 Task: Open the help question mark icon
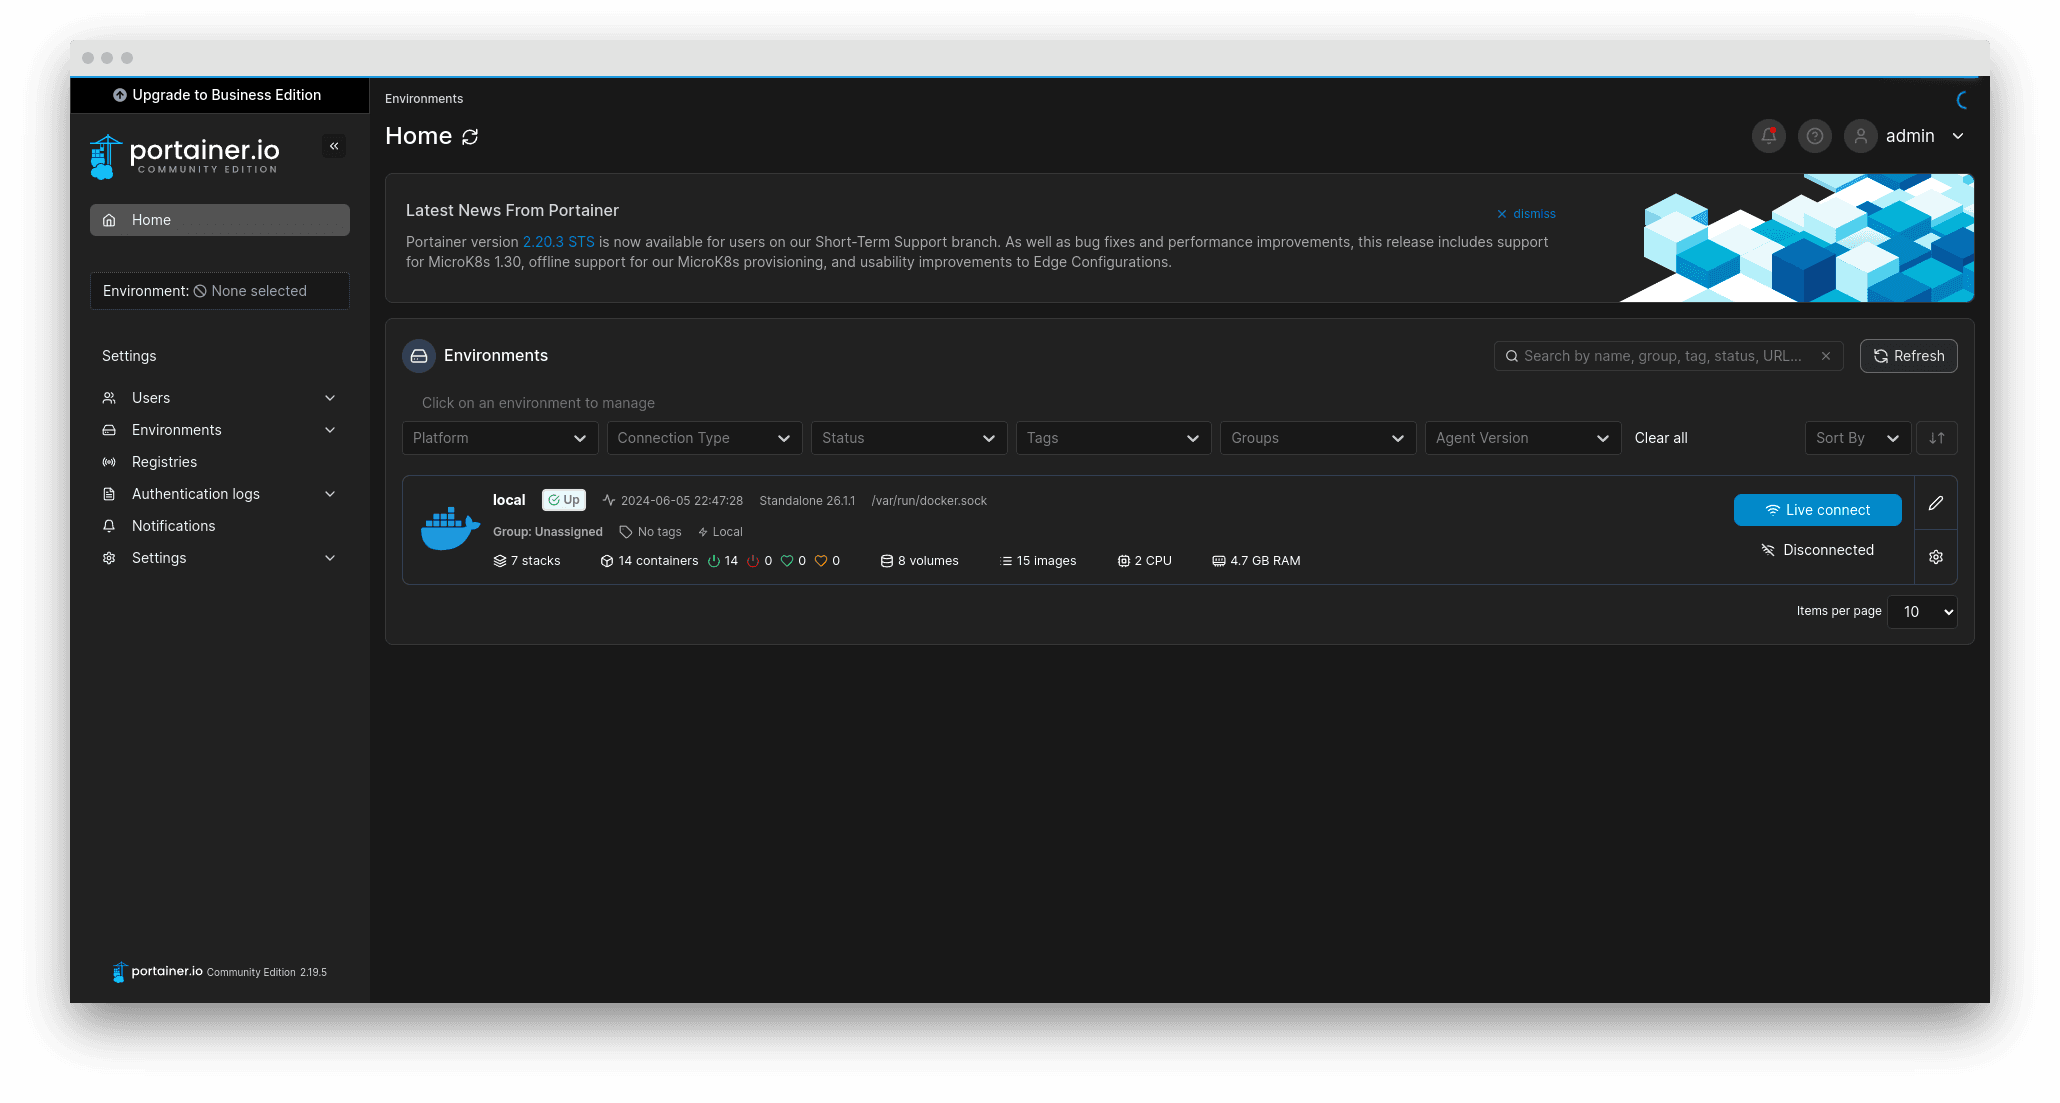tap(1815, 136)
